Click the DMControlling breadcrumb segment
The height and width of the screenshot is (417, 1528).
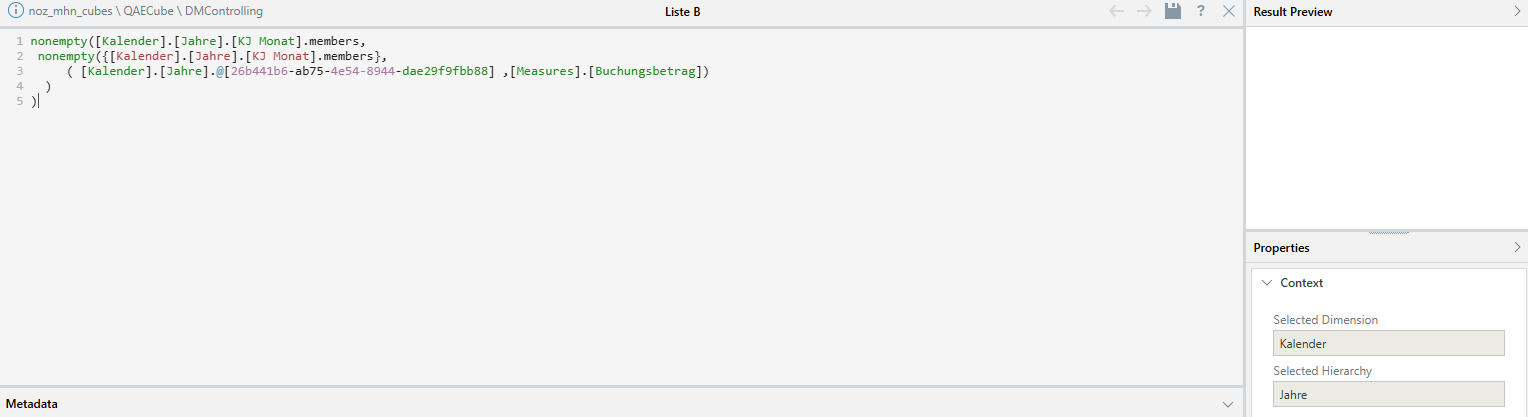[x=224, y=12]
